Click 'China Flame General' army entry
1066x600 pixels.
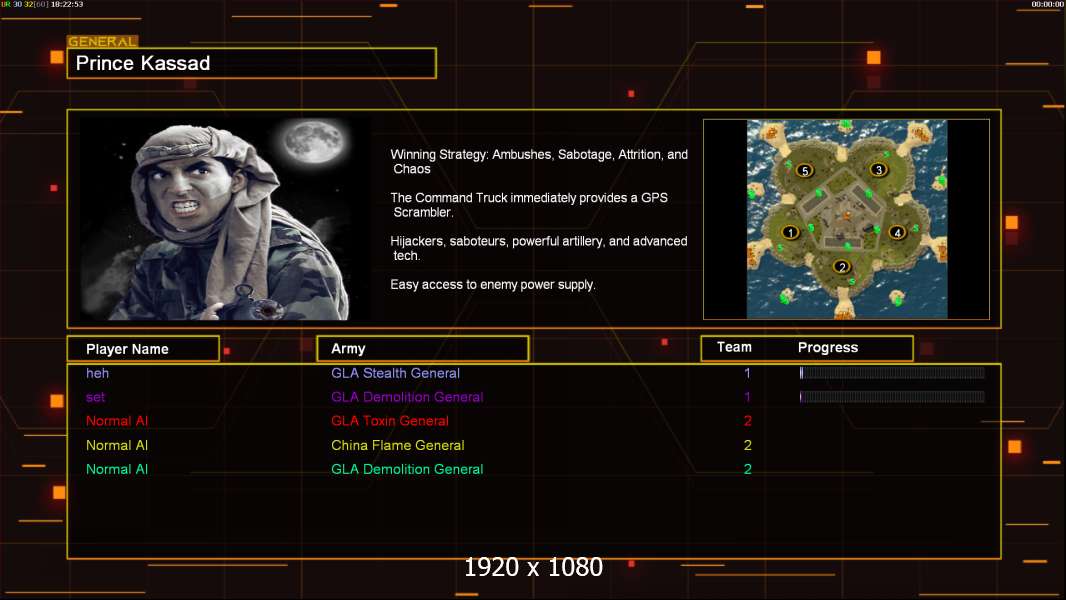[398, 445]
